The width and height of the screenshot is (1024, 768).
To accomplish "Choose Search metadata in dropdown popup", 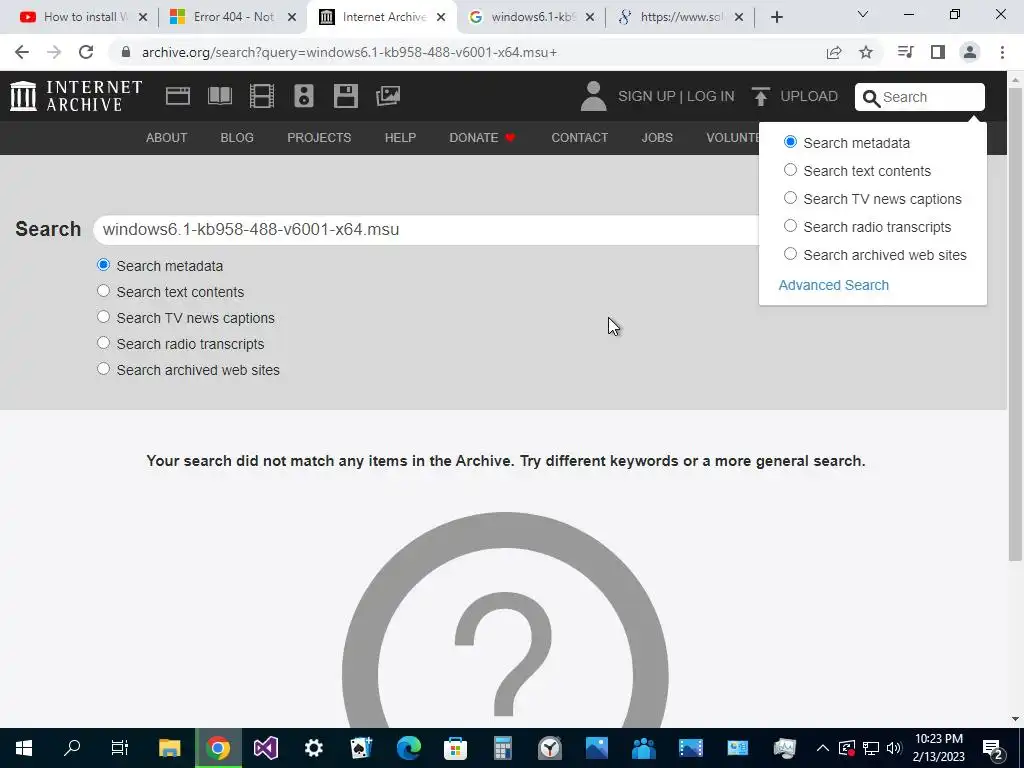I will (790, 142).
